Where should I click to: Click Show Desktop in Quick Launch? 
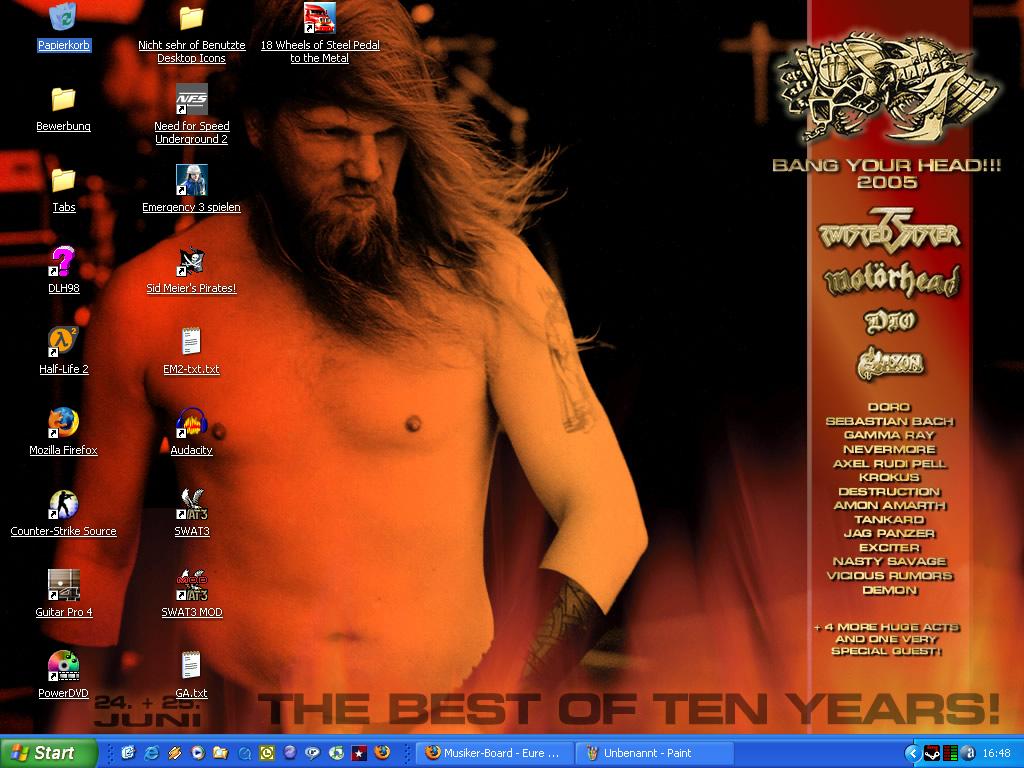(128, 753)
